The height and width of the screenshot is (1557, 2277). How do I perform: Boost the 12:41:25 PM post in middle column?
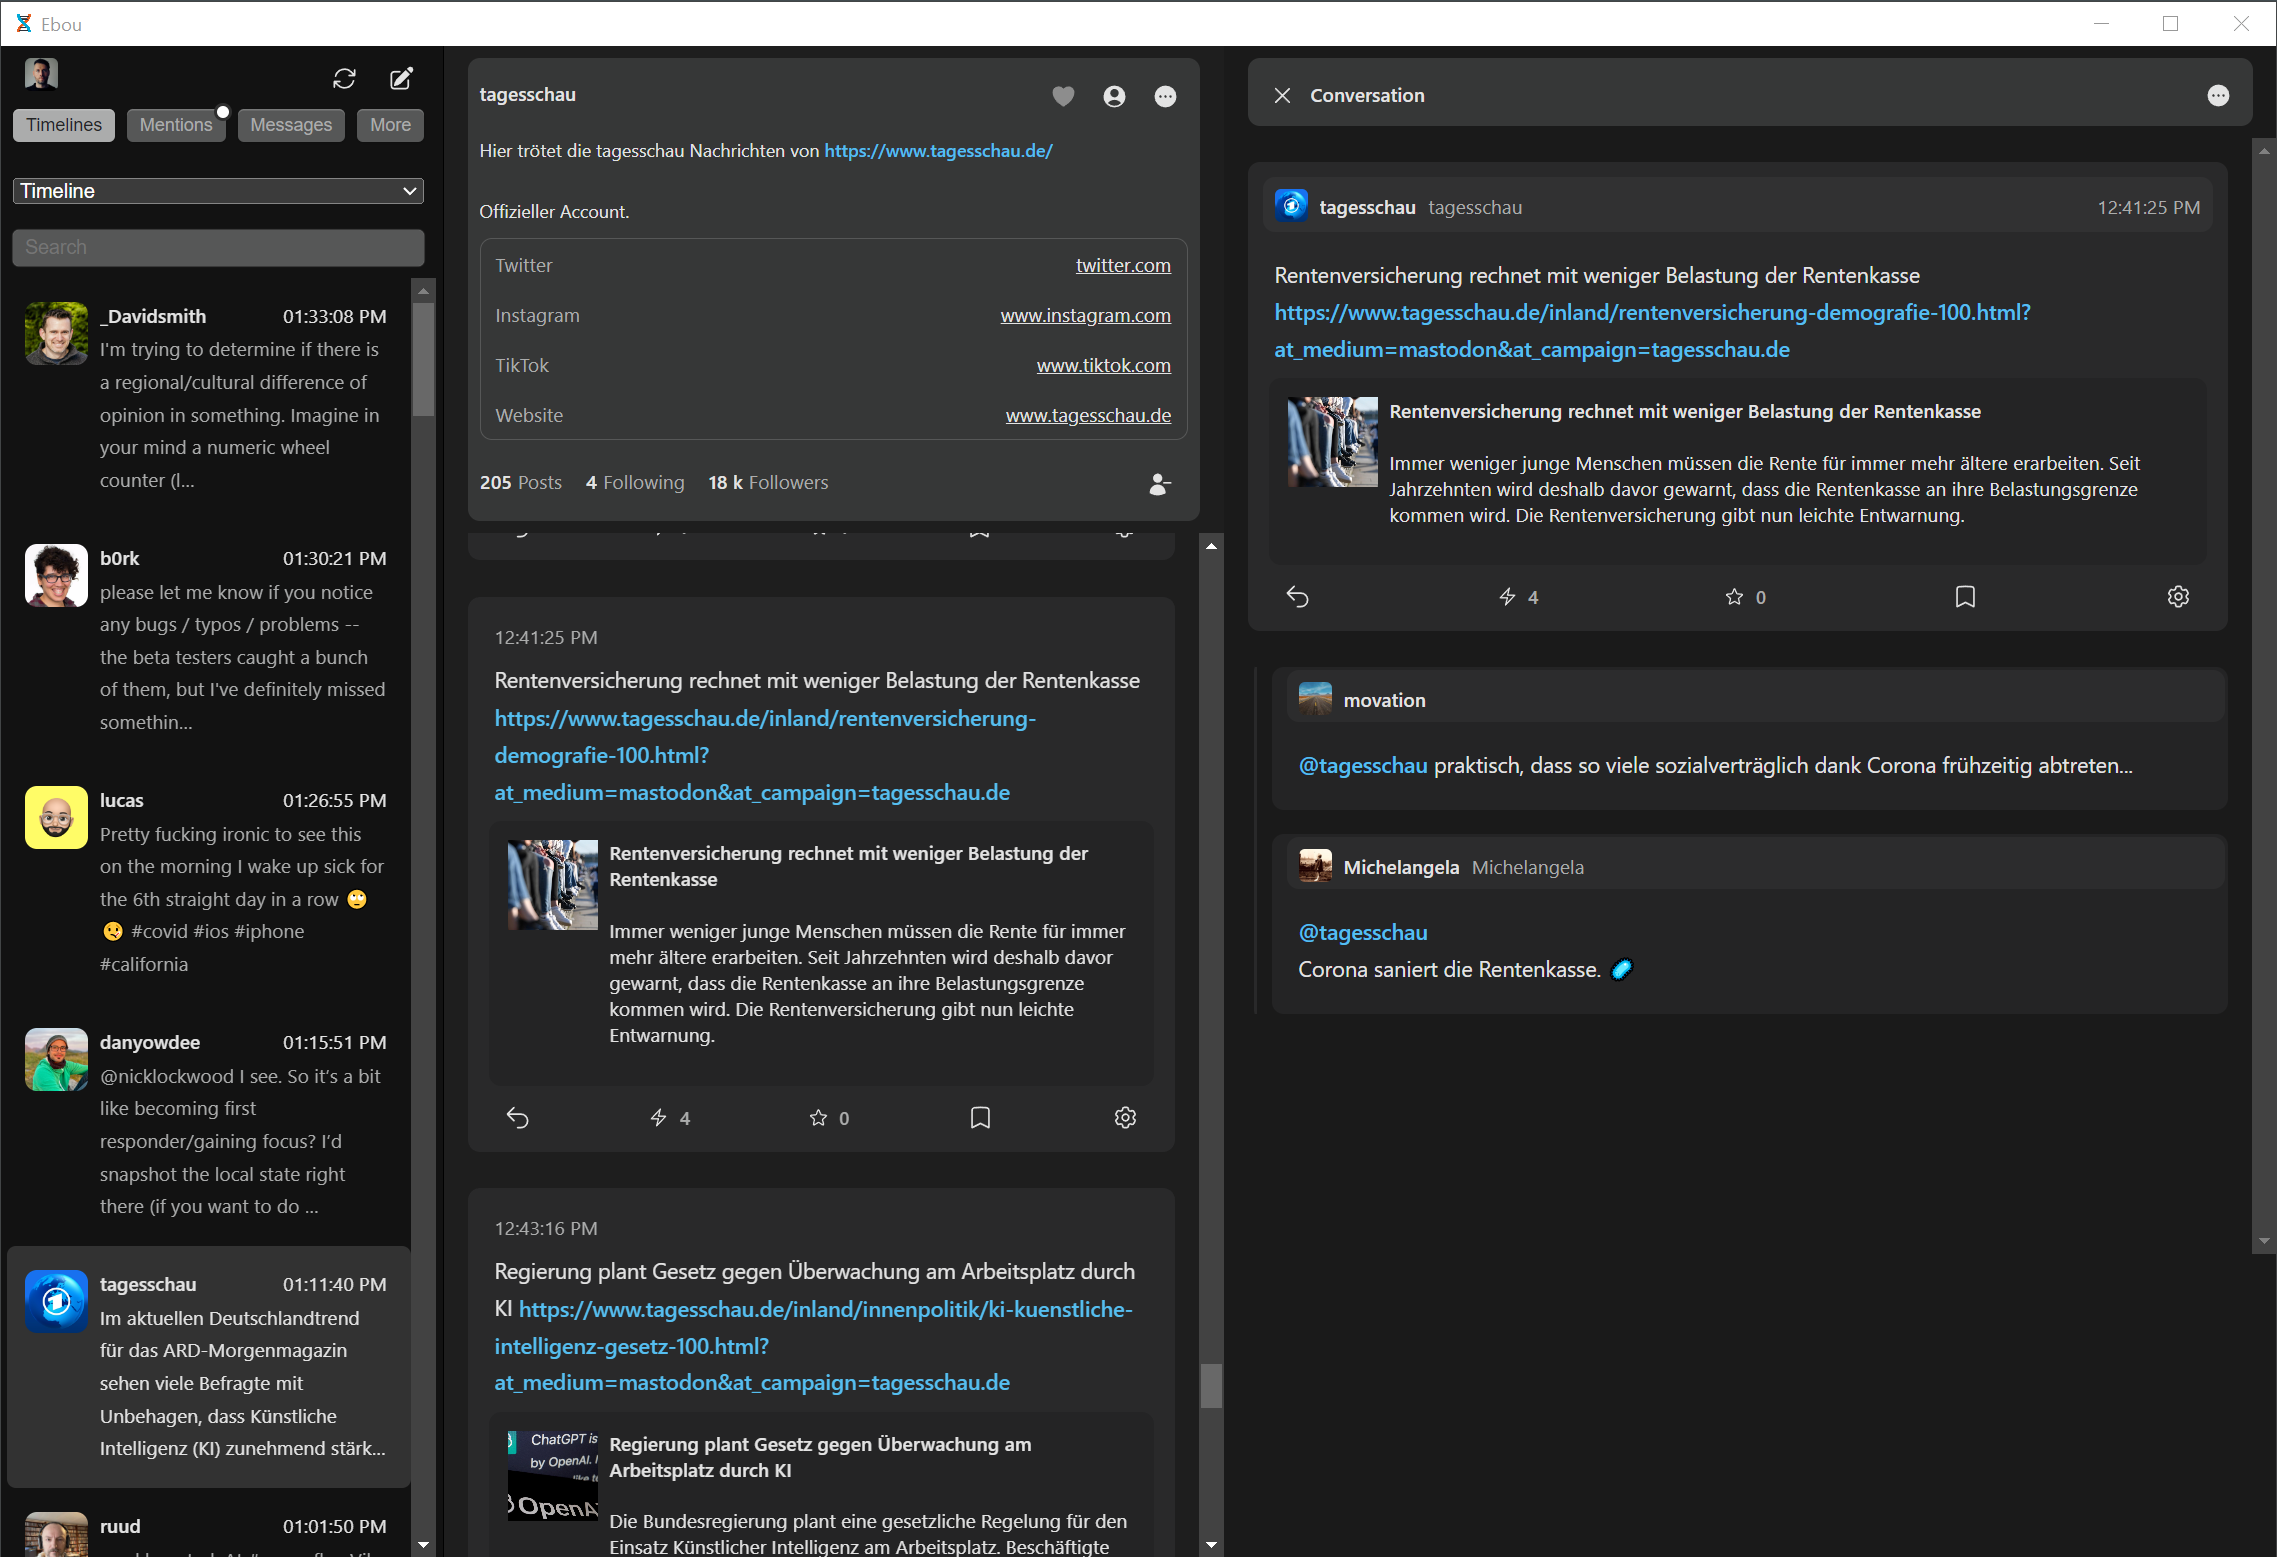[658, 1118]
